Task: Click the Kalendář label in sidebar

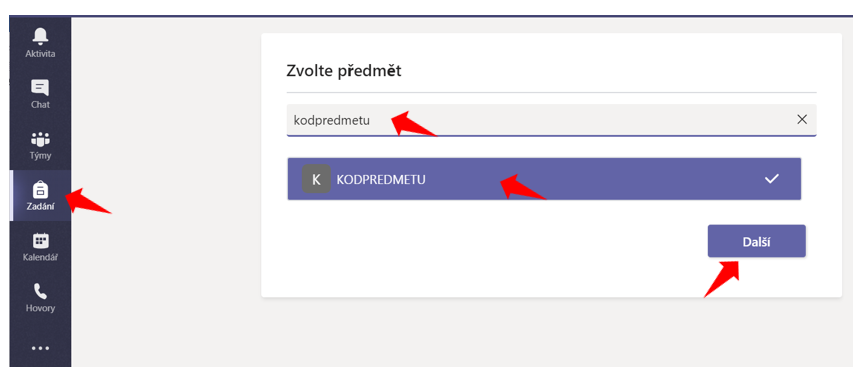Action: [40, 257]
